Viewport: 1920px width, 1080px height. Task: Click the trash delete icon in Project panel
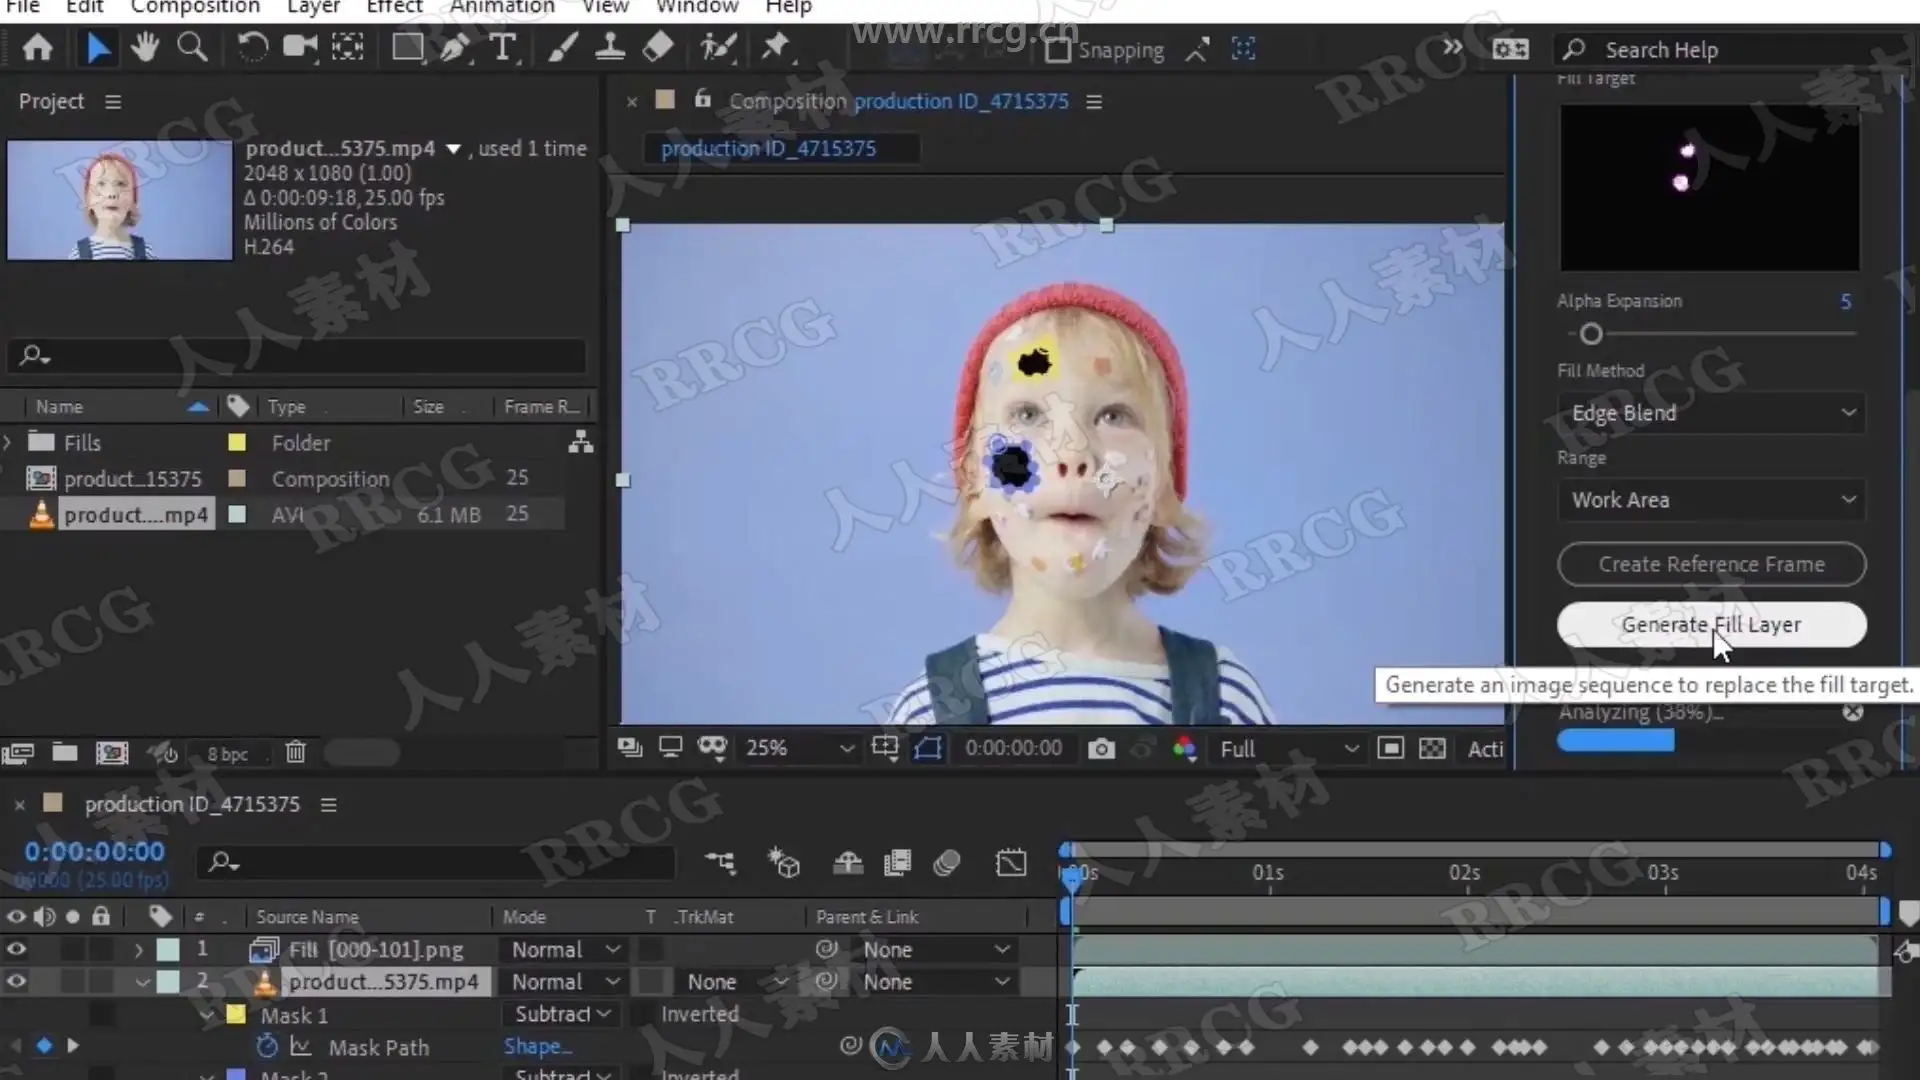(x=295, y=752)
